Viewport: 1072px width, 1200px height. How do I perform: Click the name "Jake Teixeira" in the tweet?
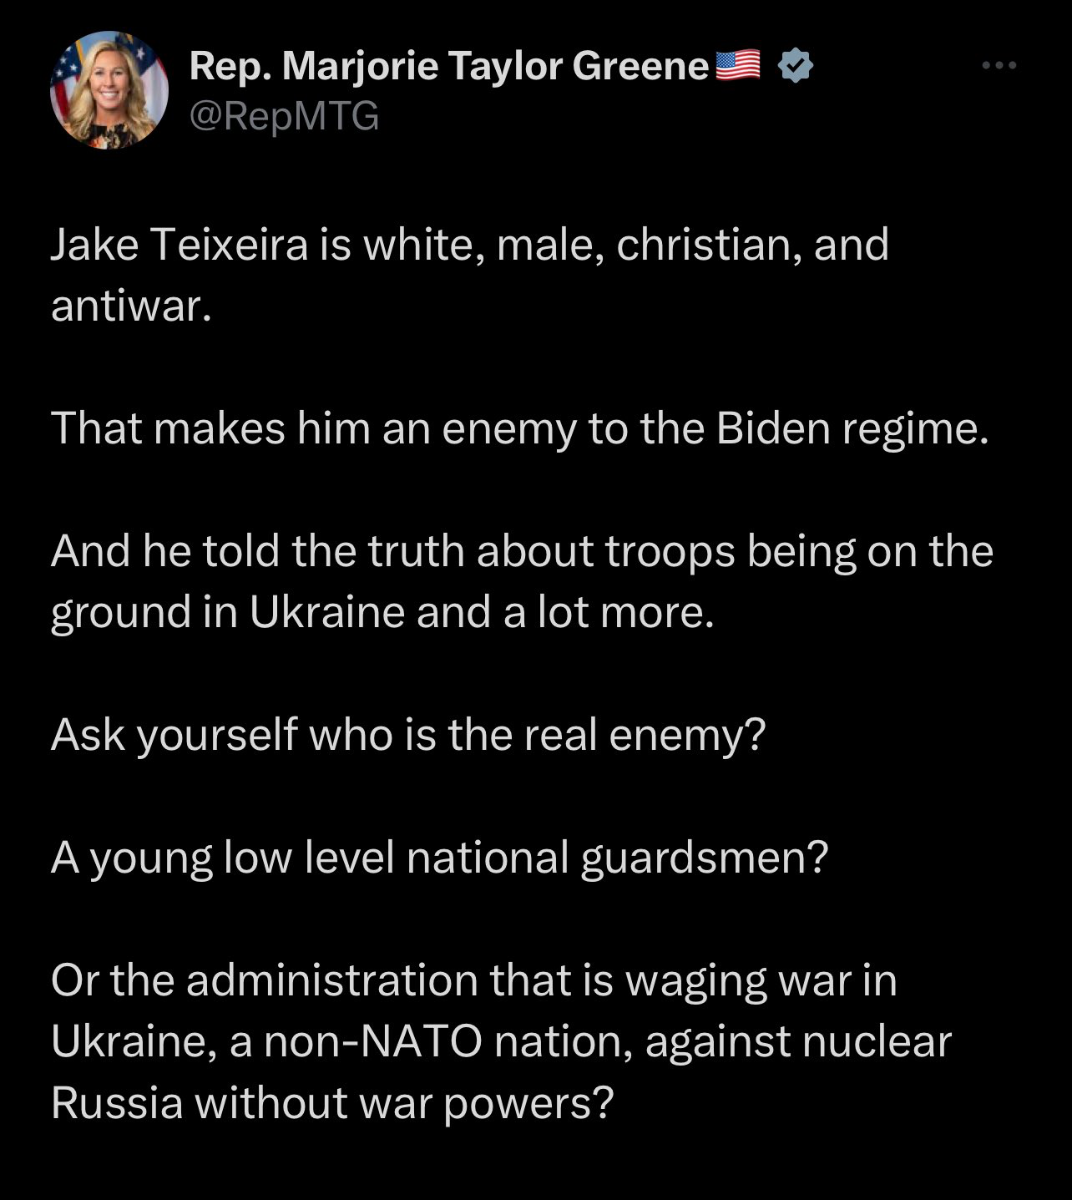click(180, 245)
